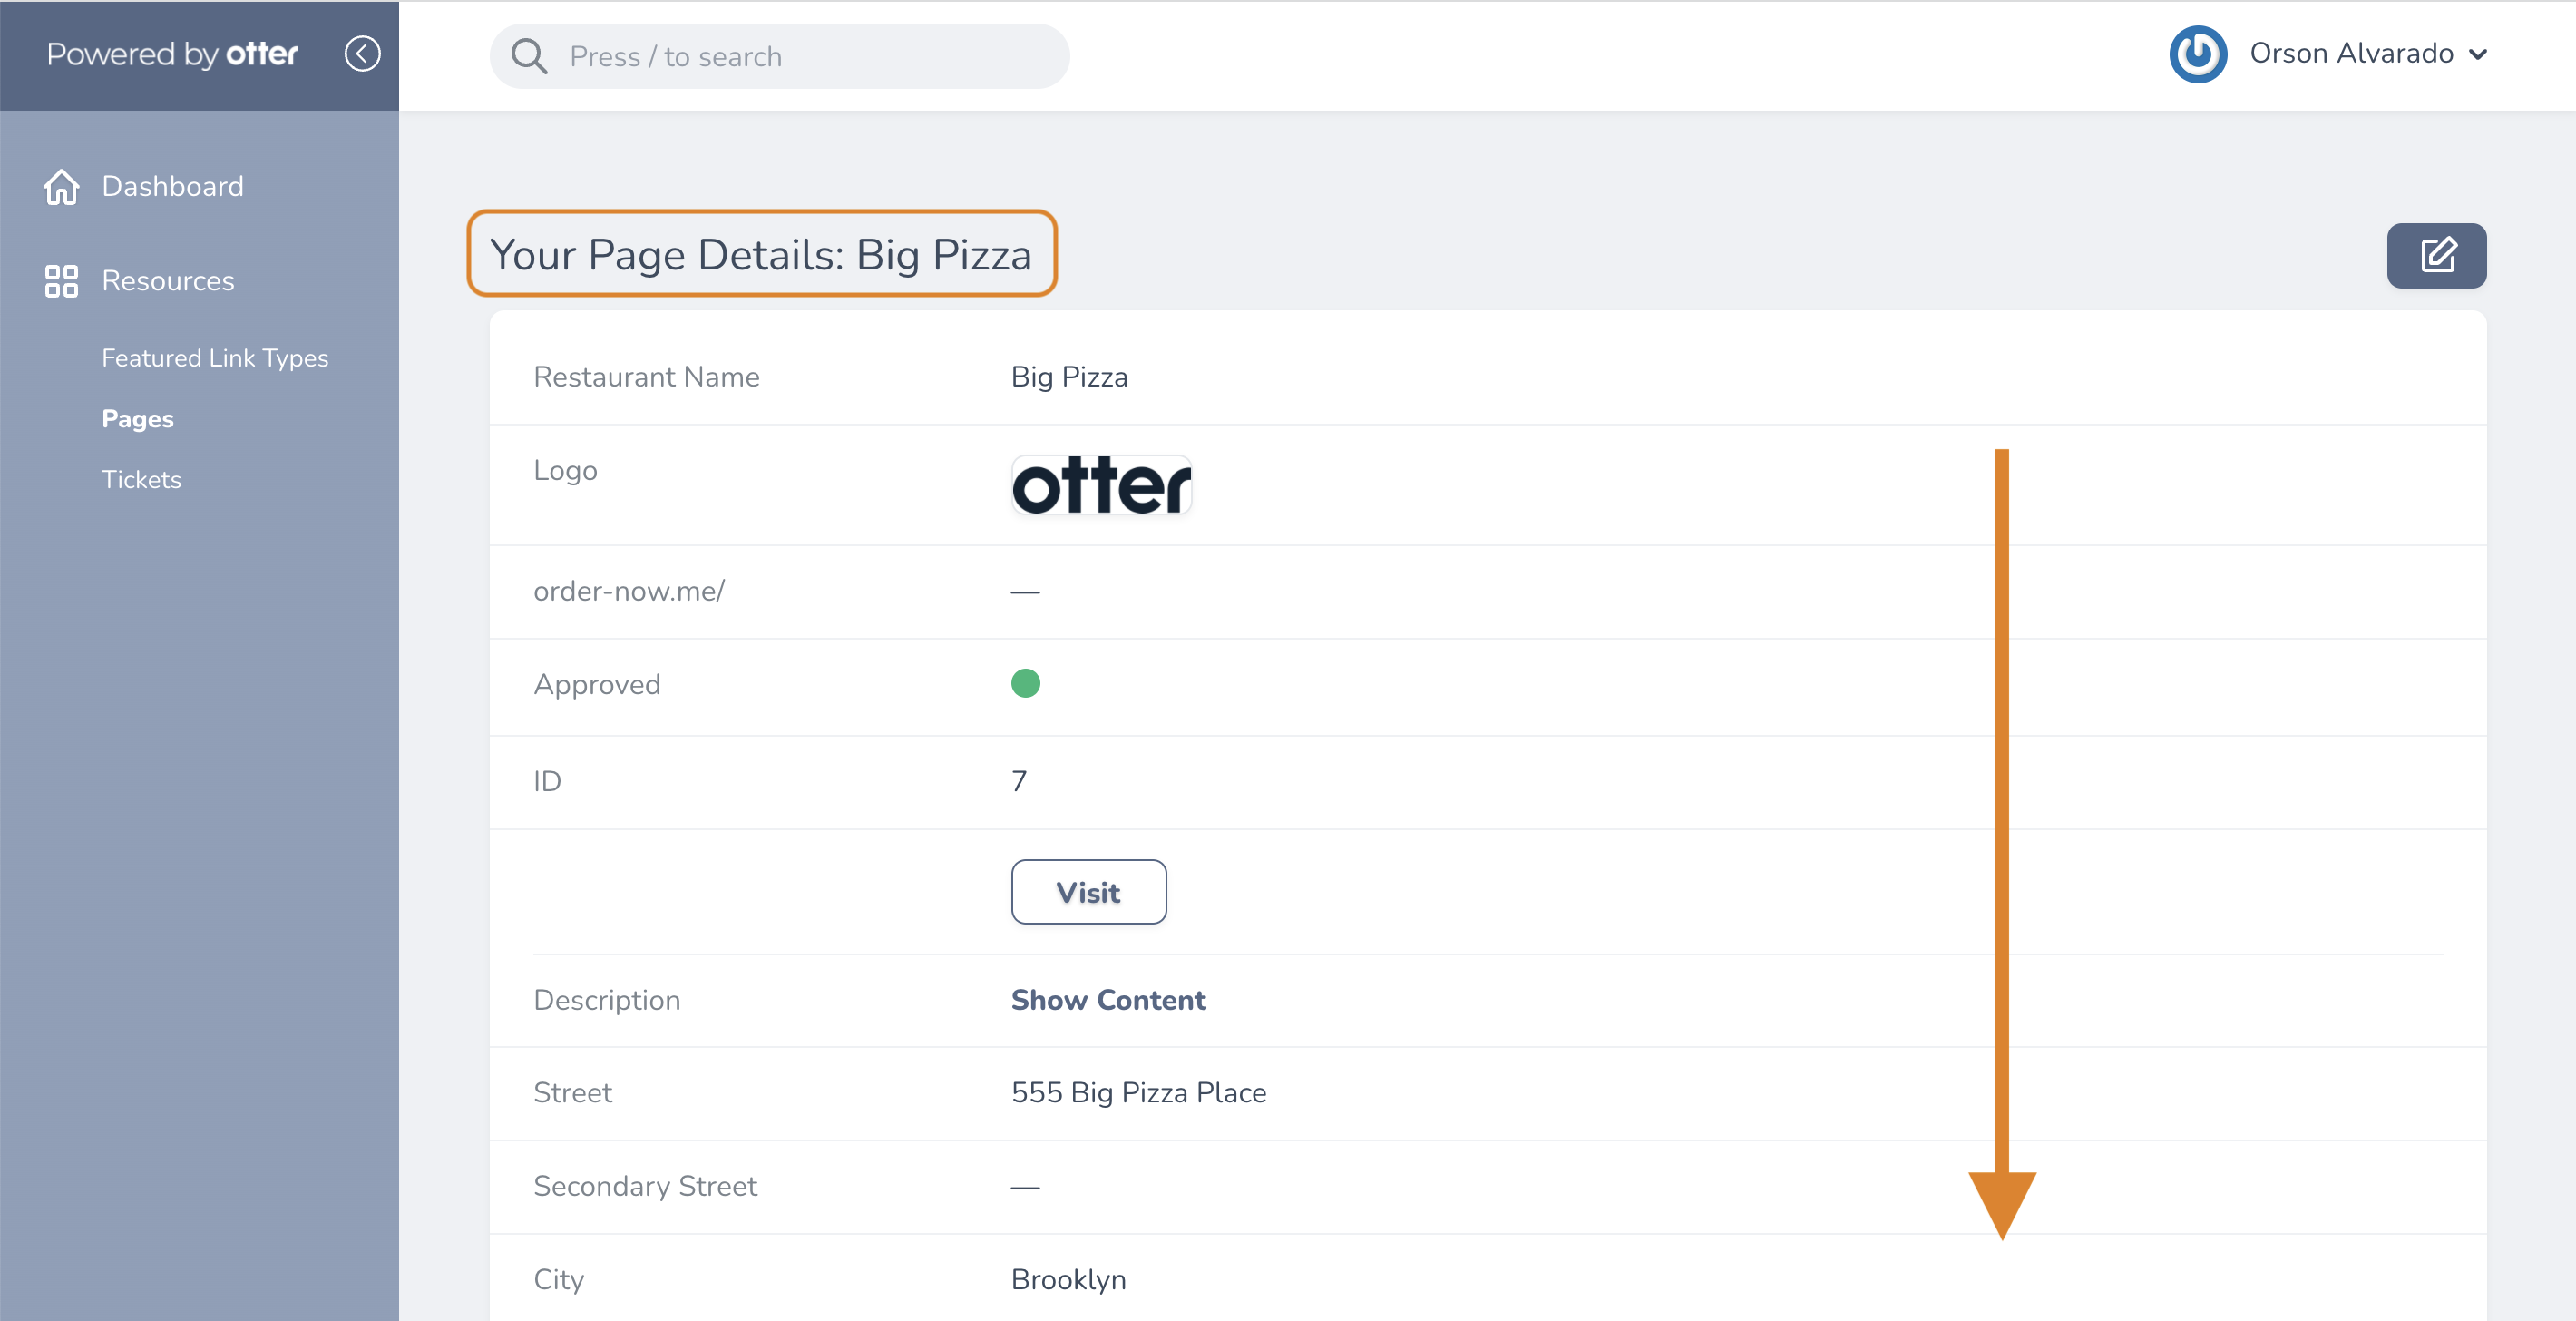2576x1321 pixels.
Task: Click the search magnifier icon
Action: point(528,57)
